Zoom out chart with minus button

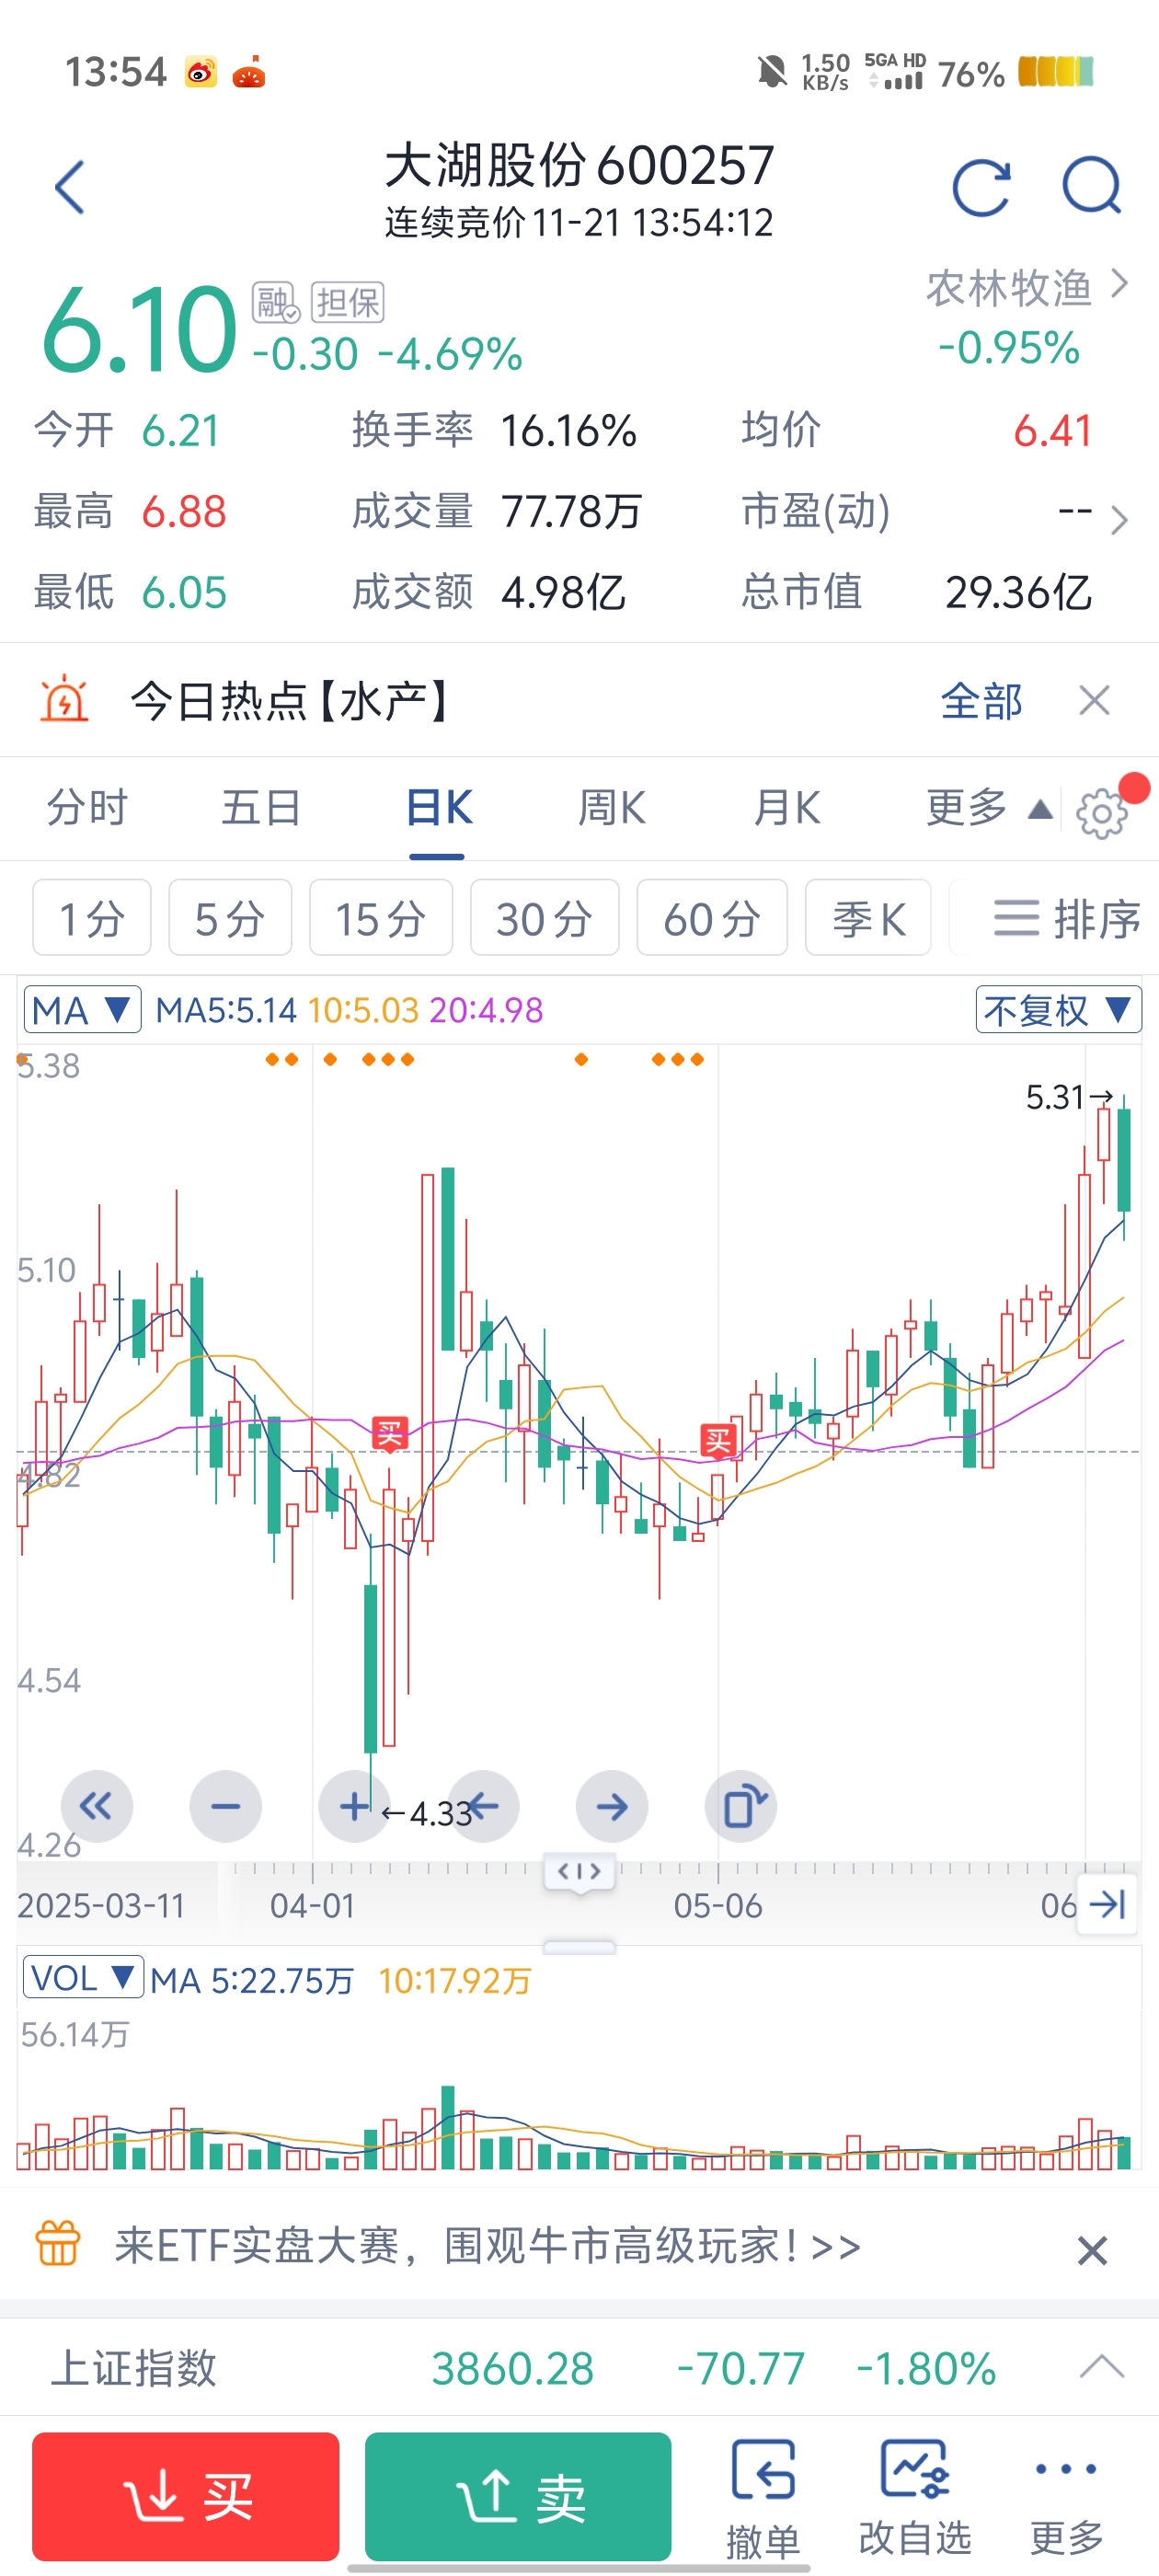226,1806
